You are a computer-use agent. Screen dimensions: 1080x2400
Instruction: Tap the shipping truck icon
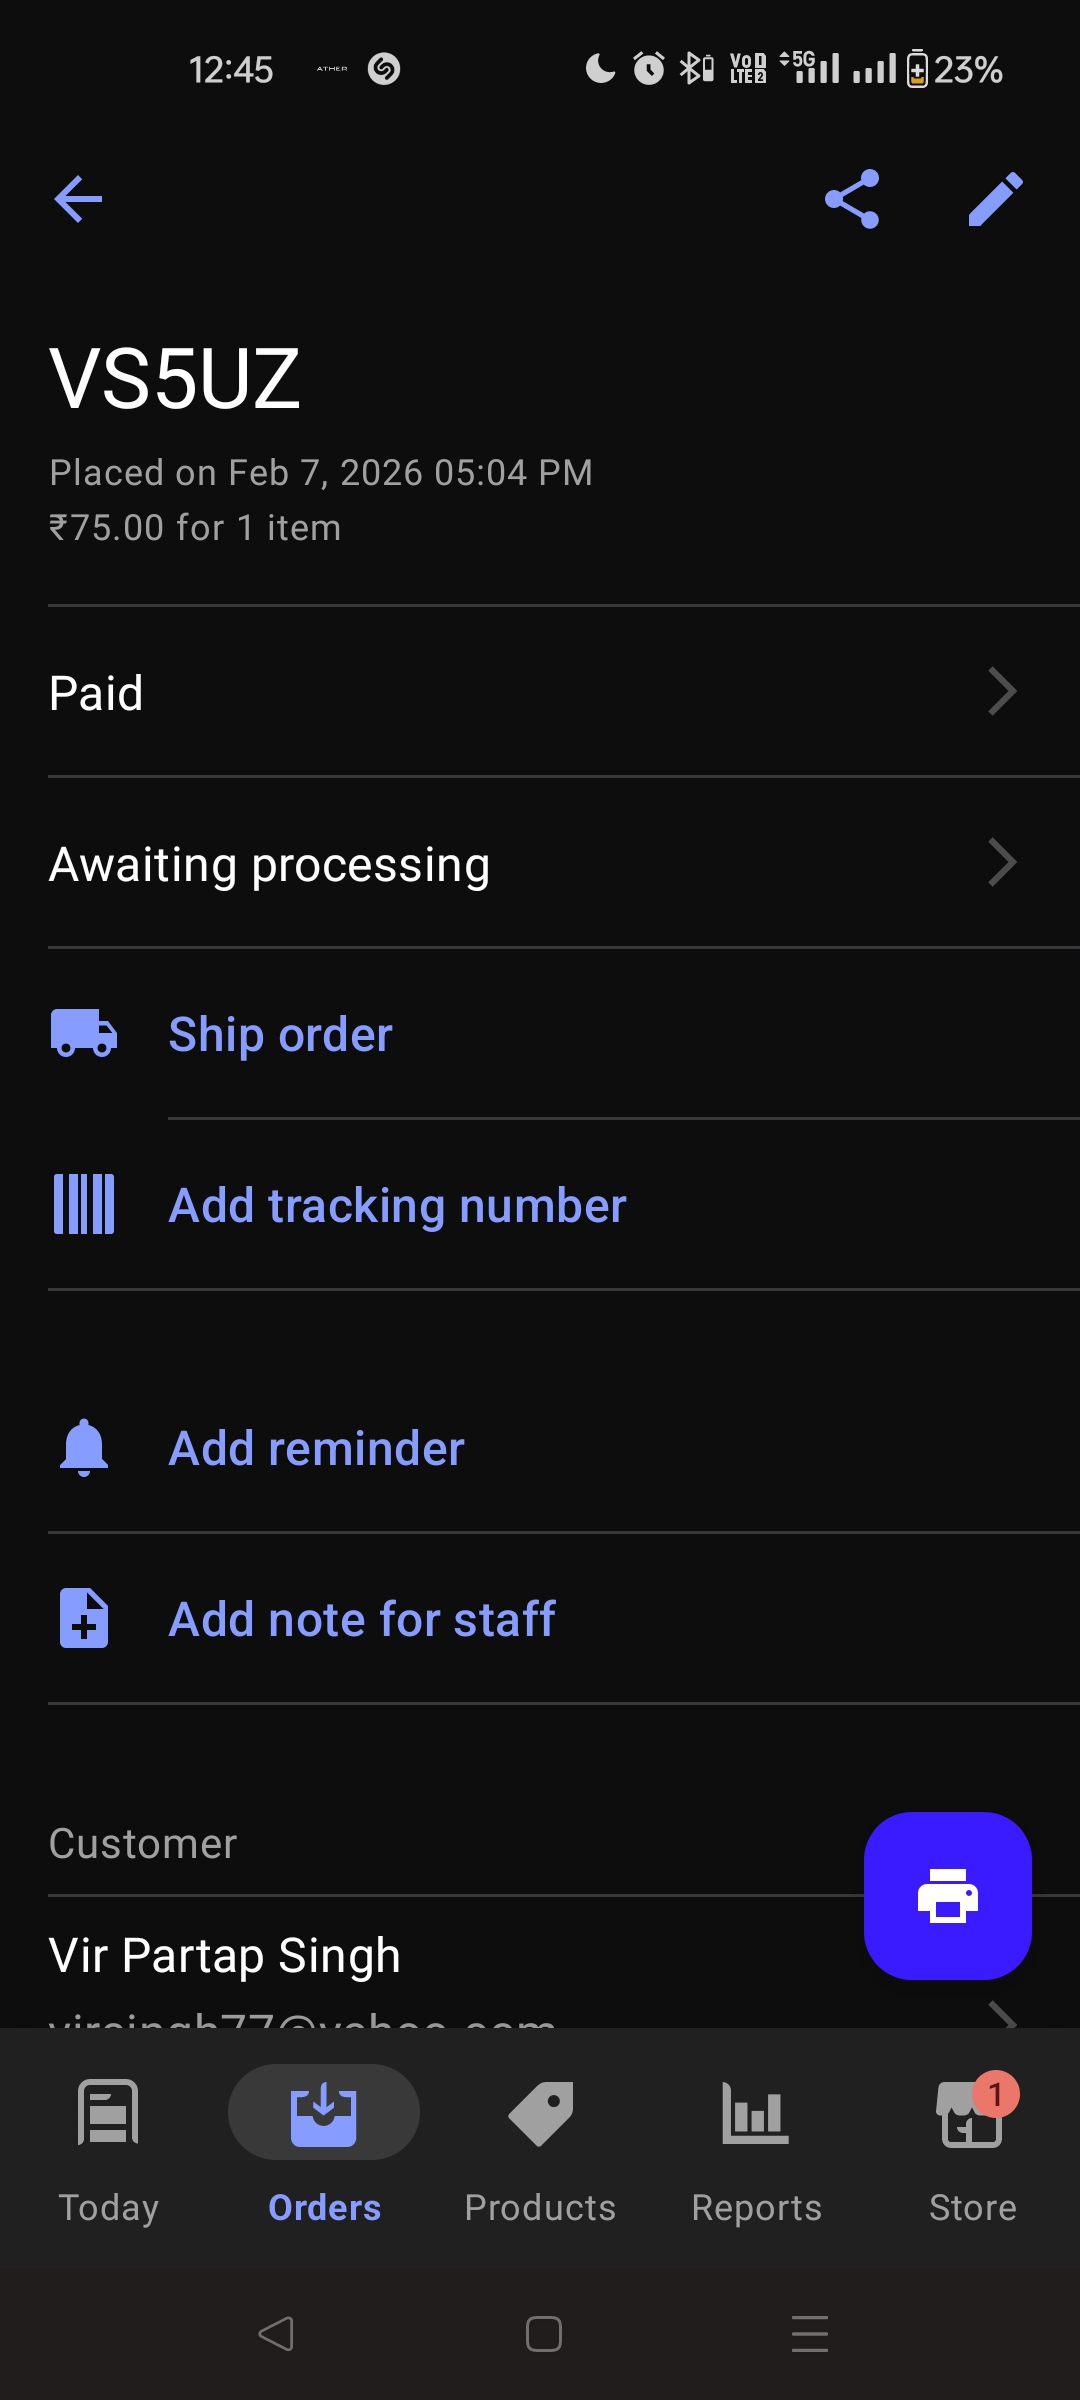pos(84,1033)
